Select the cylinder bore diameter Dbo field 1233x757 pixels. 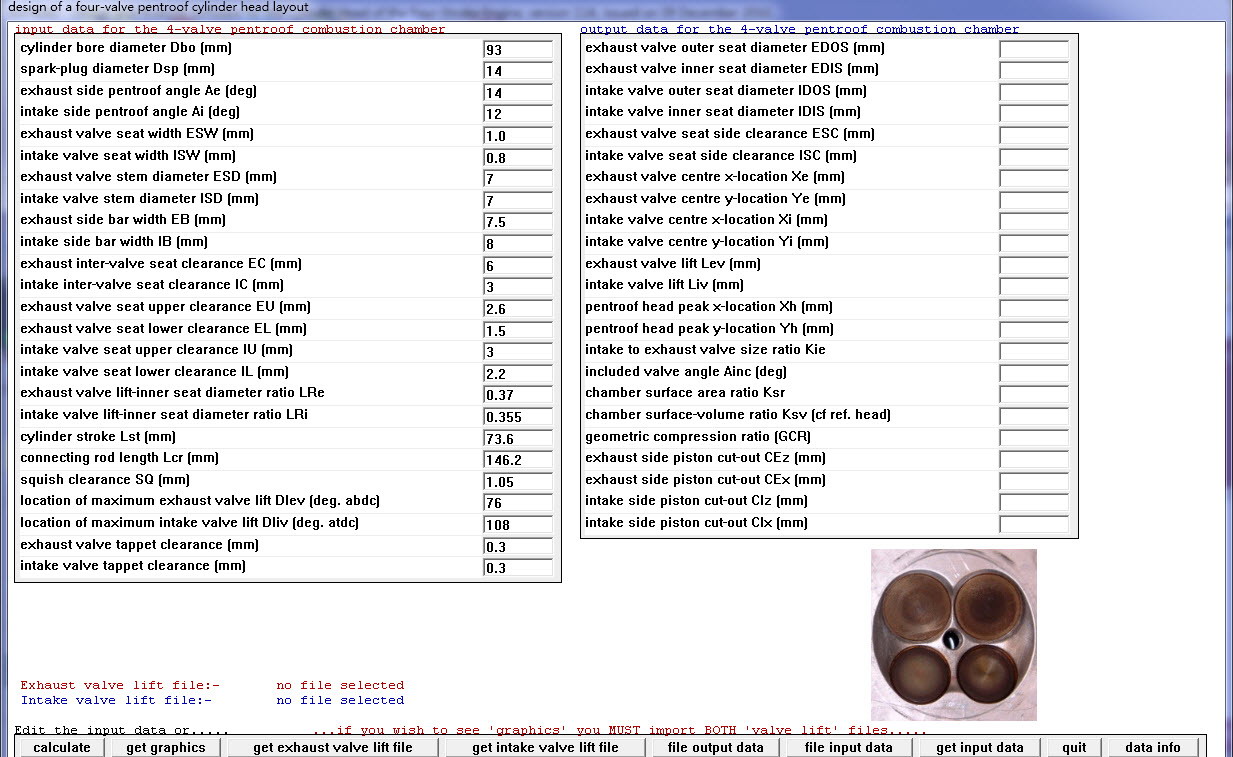[518, 49]
